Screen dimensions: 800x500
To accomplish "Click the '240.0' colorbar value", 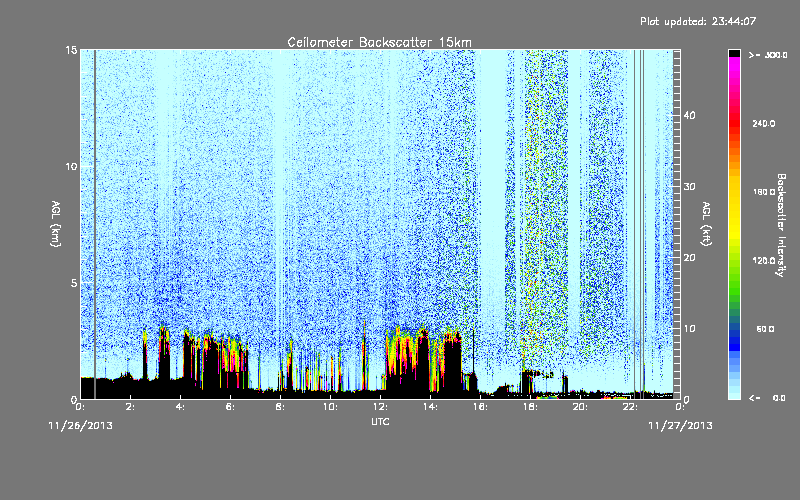I will (x=764, y=124).
